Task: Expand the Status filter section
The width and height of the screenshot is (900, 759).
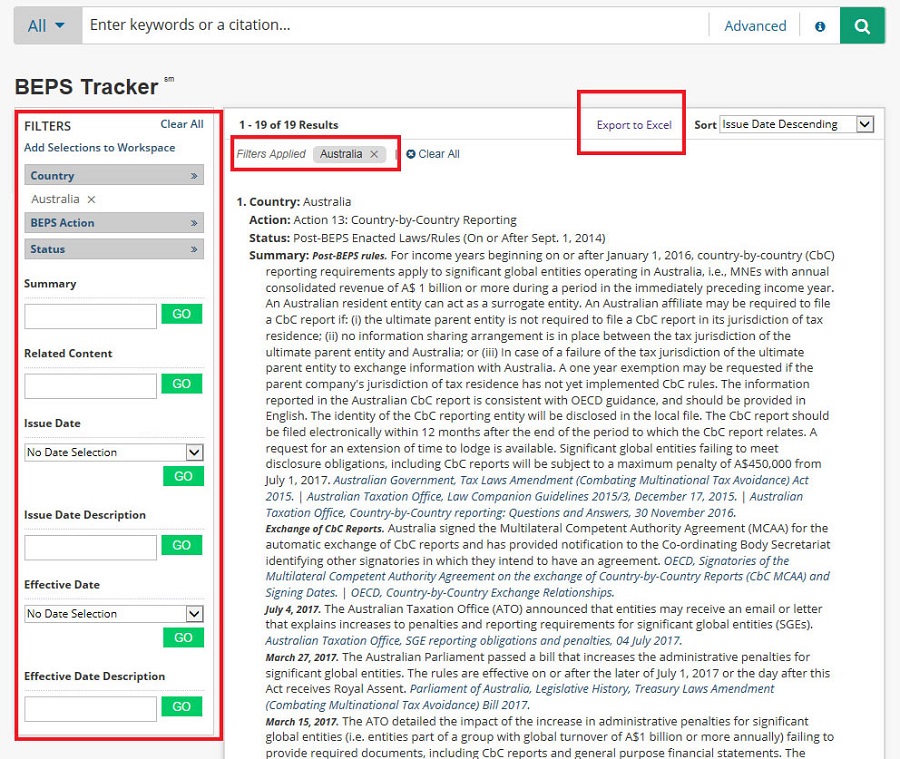Action: point(194,249)
